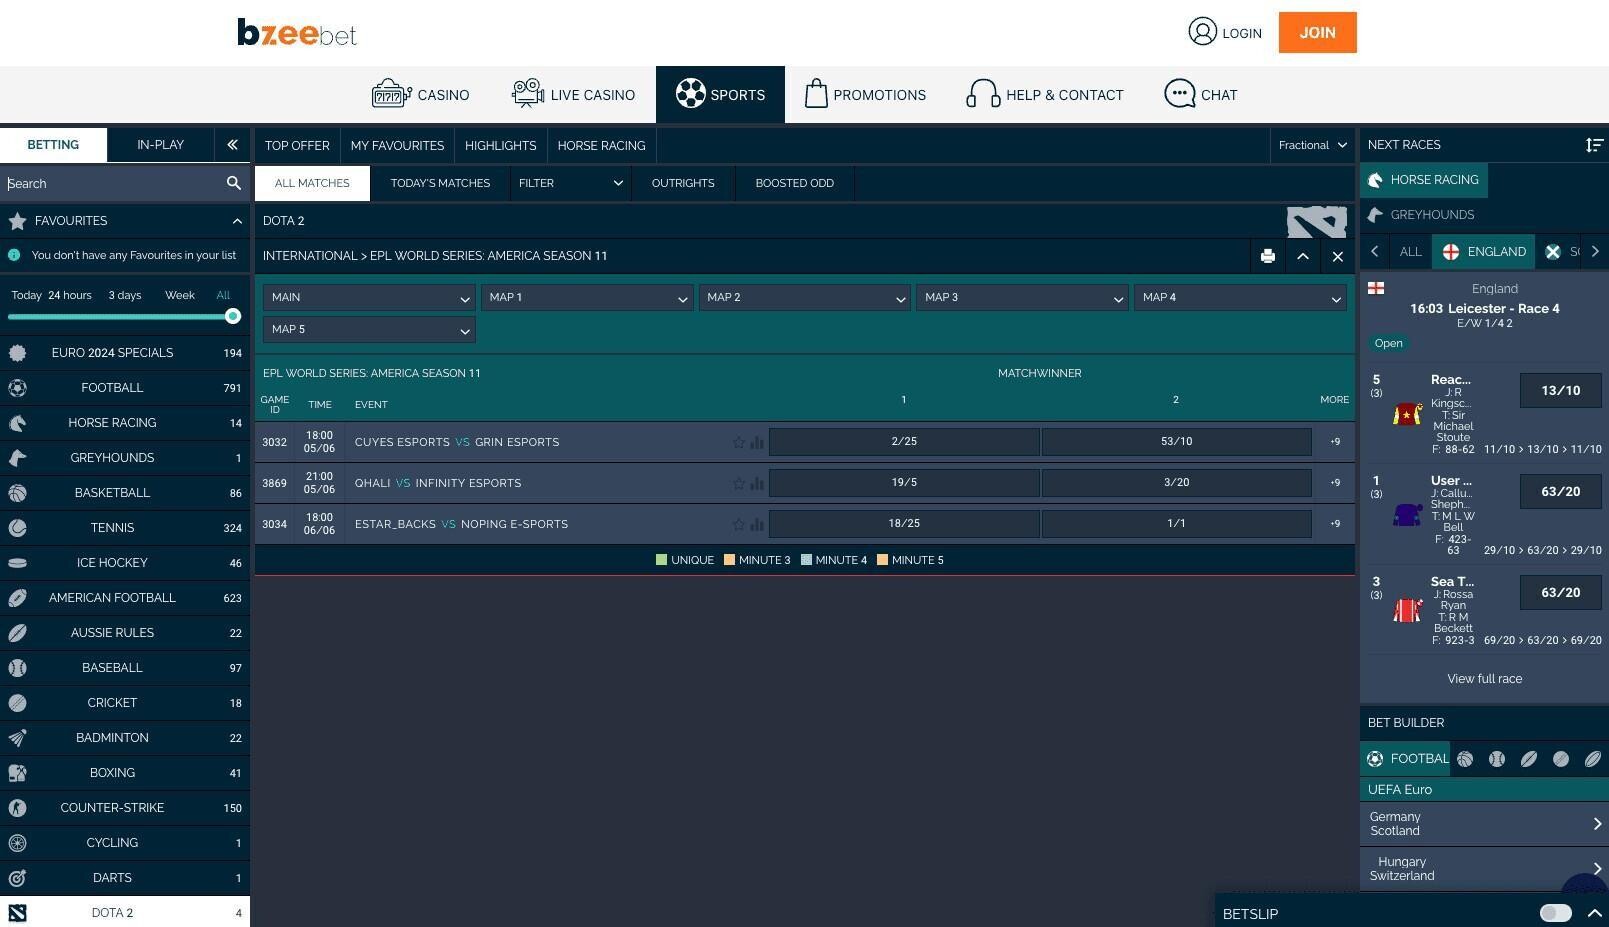The image size is (1609, 927).
Task: Click the time range slider handle
Action: (x=233, y=316)
